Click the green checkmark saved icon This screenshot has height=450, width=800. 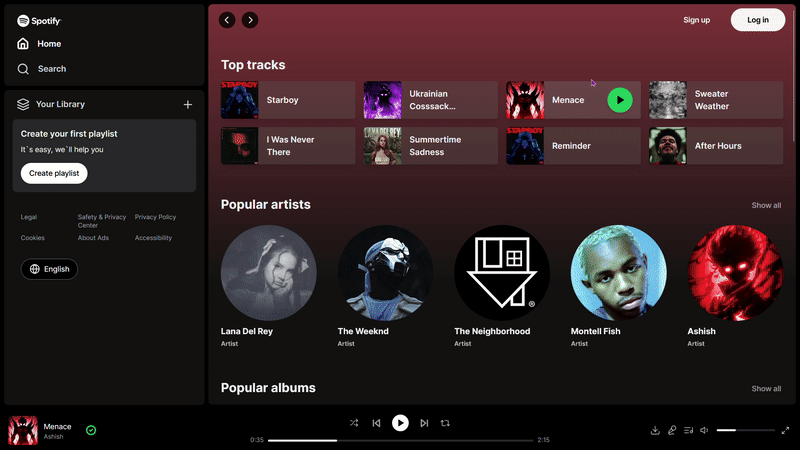point(91,430)
